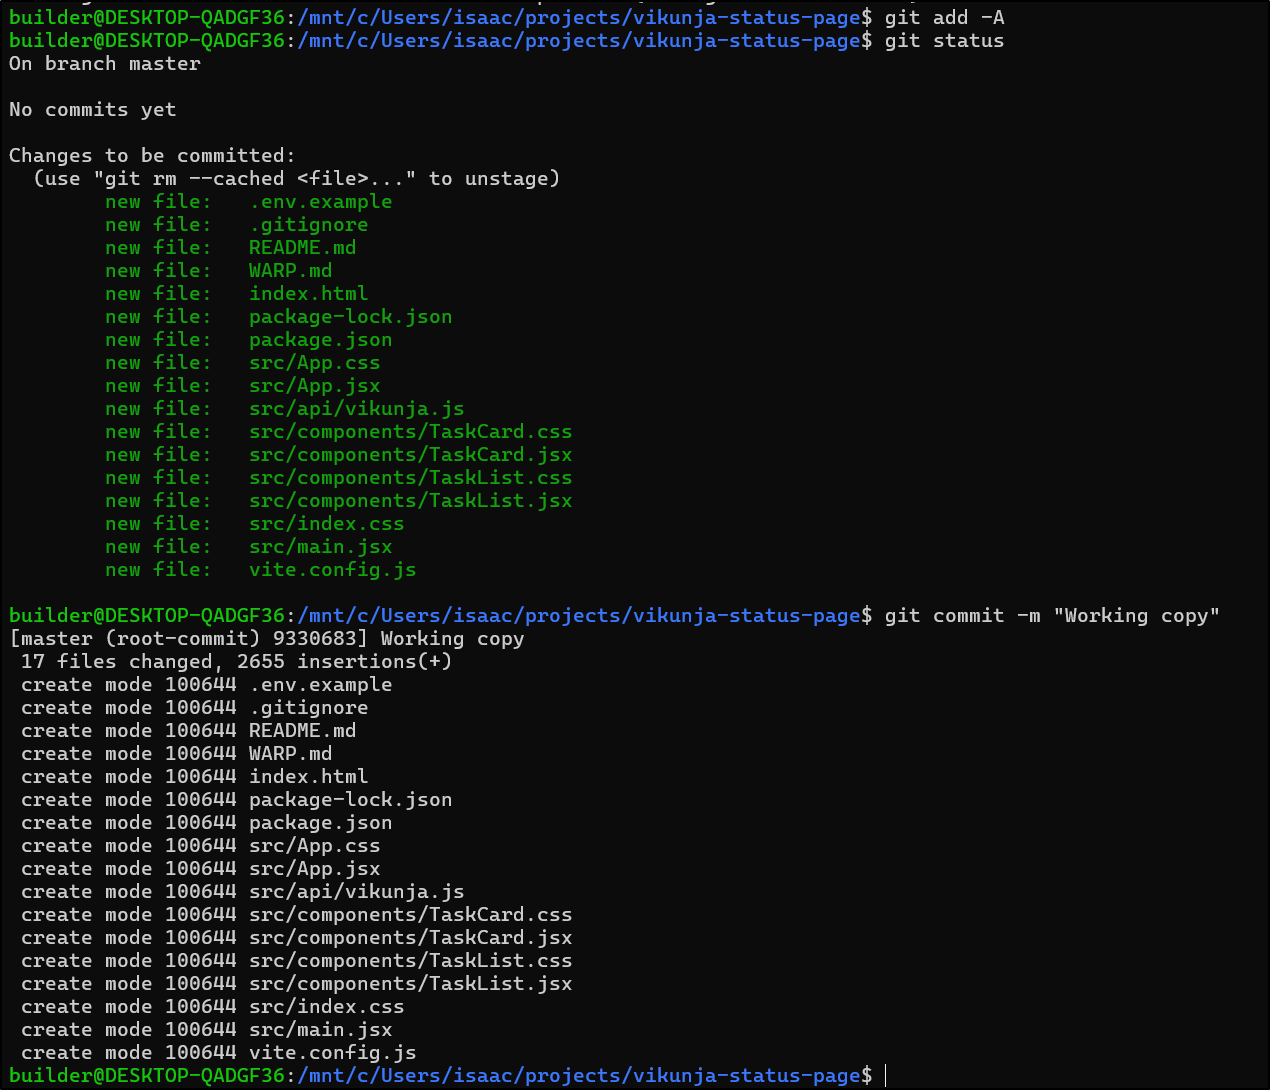Click the blinking cursor at the bottom prompt
1270x1090 pixels.
click(885, 1075)
